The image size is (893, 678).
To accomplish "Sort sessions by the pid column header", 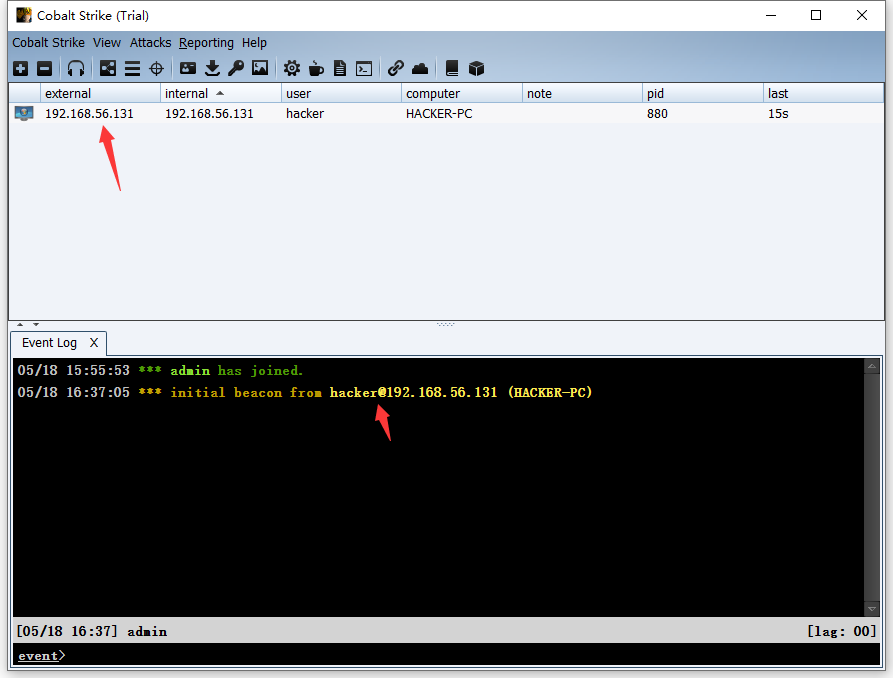I will pyautogui.click(x=703, y=93).
